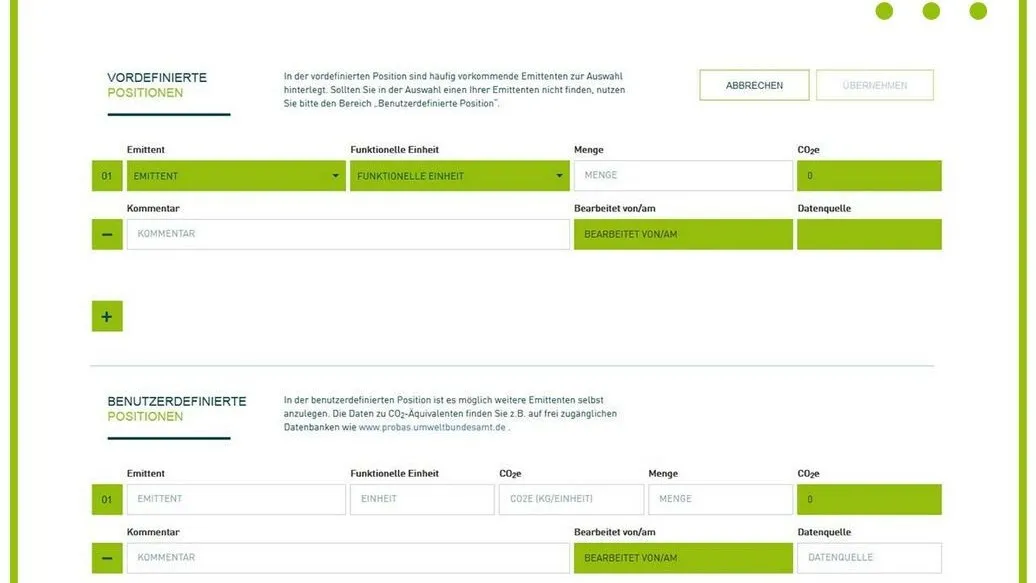Click the Bearbeitet von/am field in user-defined positions
1036x583 pixels.
[x=683, y=558]
